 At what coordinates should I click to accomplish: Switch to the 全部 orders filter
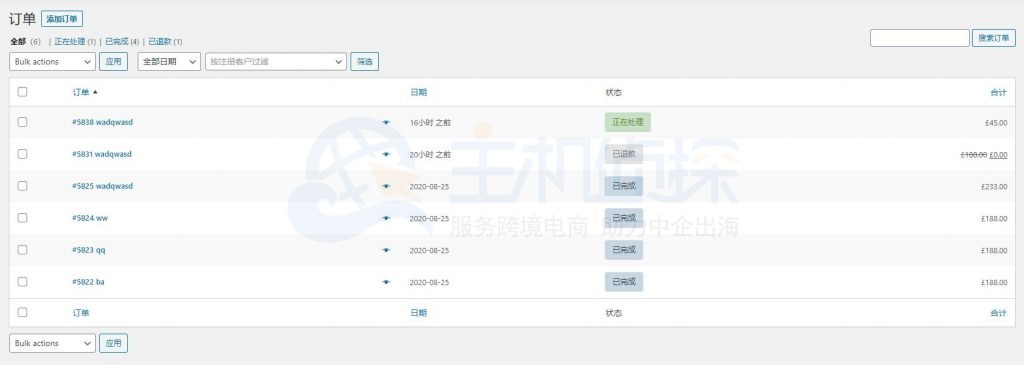pos(18,42)
